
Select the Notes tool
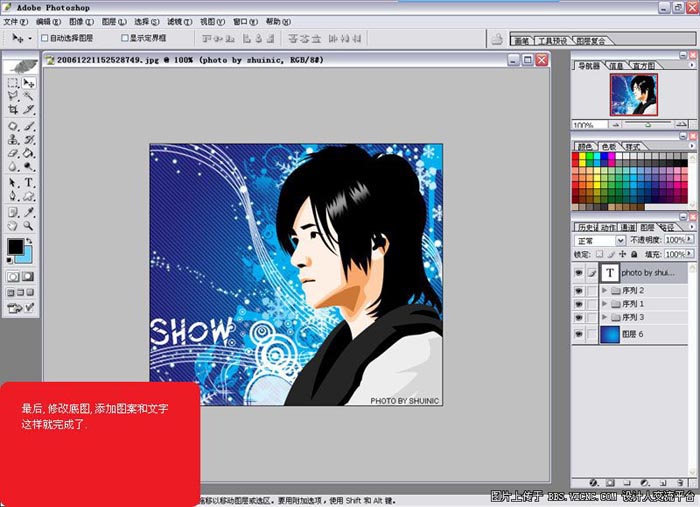tap(13, 212)
